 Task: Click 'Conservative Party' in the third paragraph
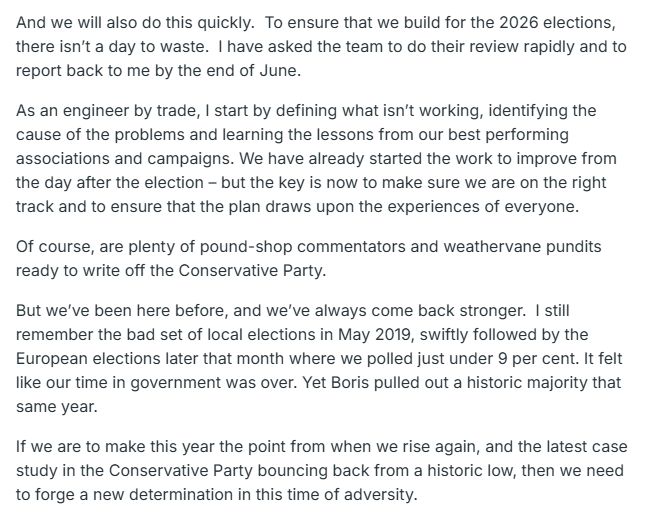point(250,270)
